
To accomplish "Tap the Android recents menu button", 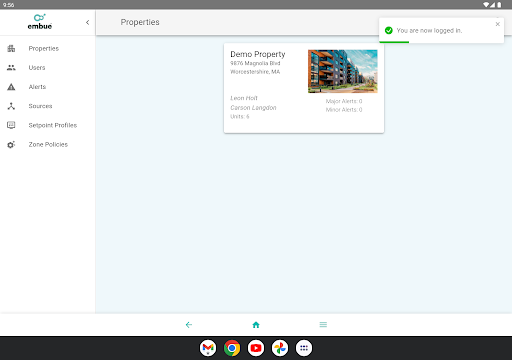I will (323, 325).
